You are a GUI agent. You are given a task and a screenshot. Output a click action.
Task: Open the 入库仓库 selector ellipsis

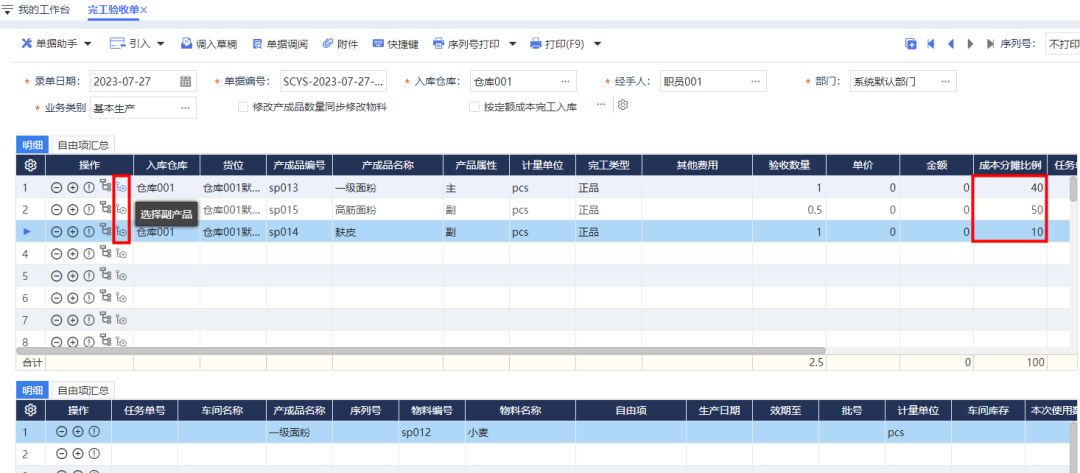[565, 81]
